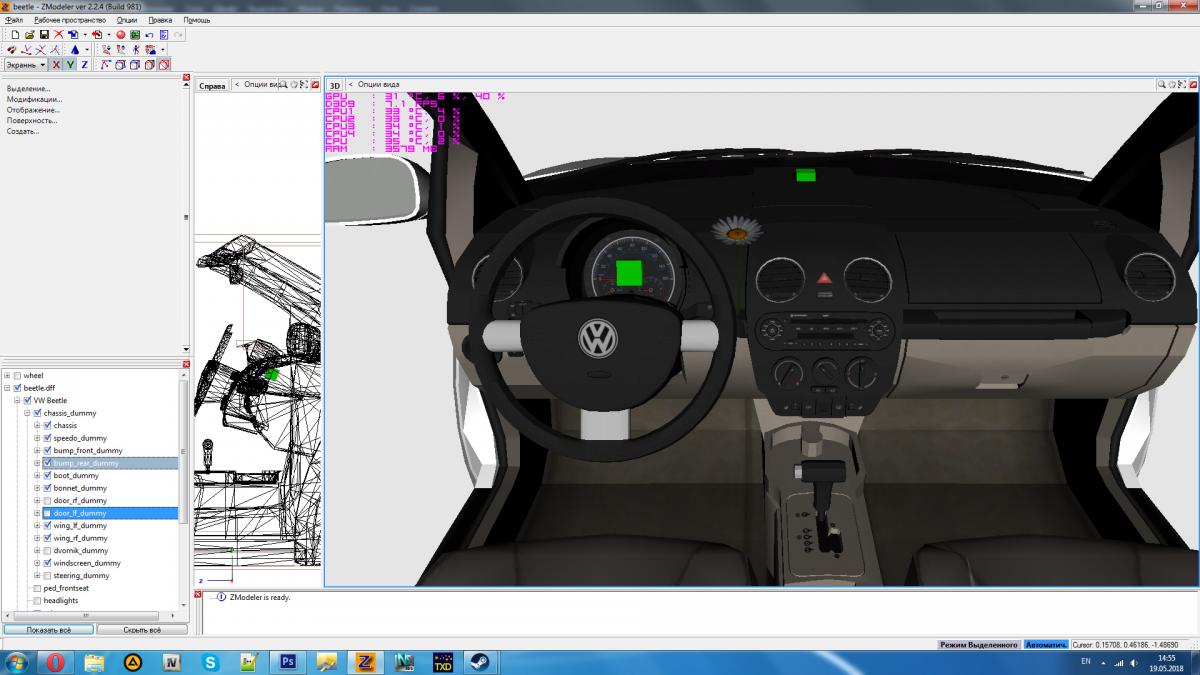Click the red sphere toolbar icon
Image resolution: width=1200 pixels, height=675 pixels.
click(x=120, y=34)
